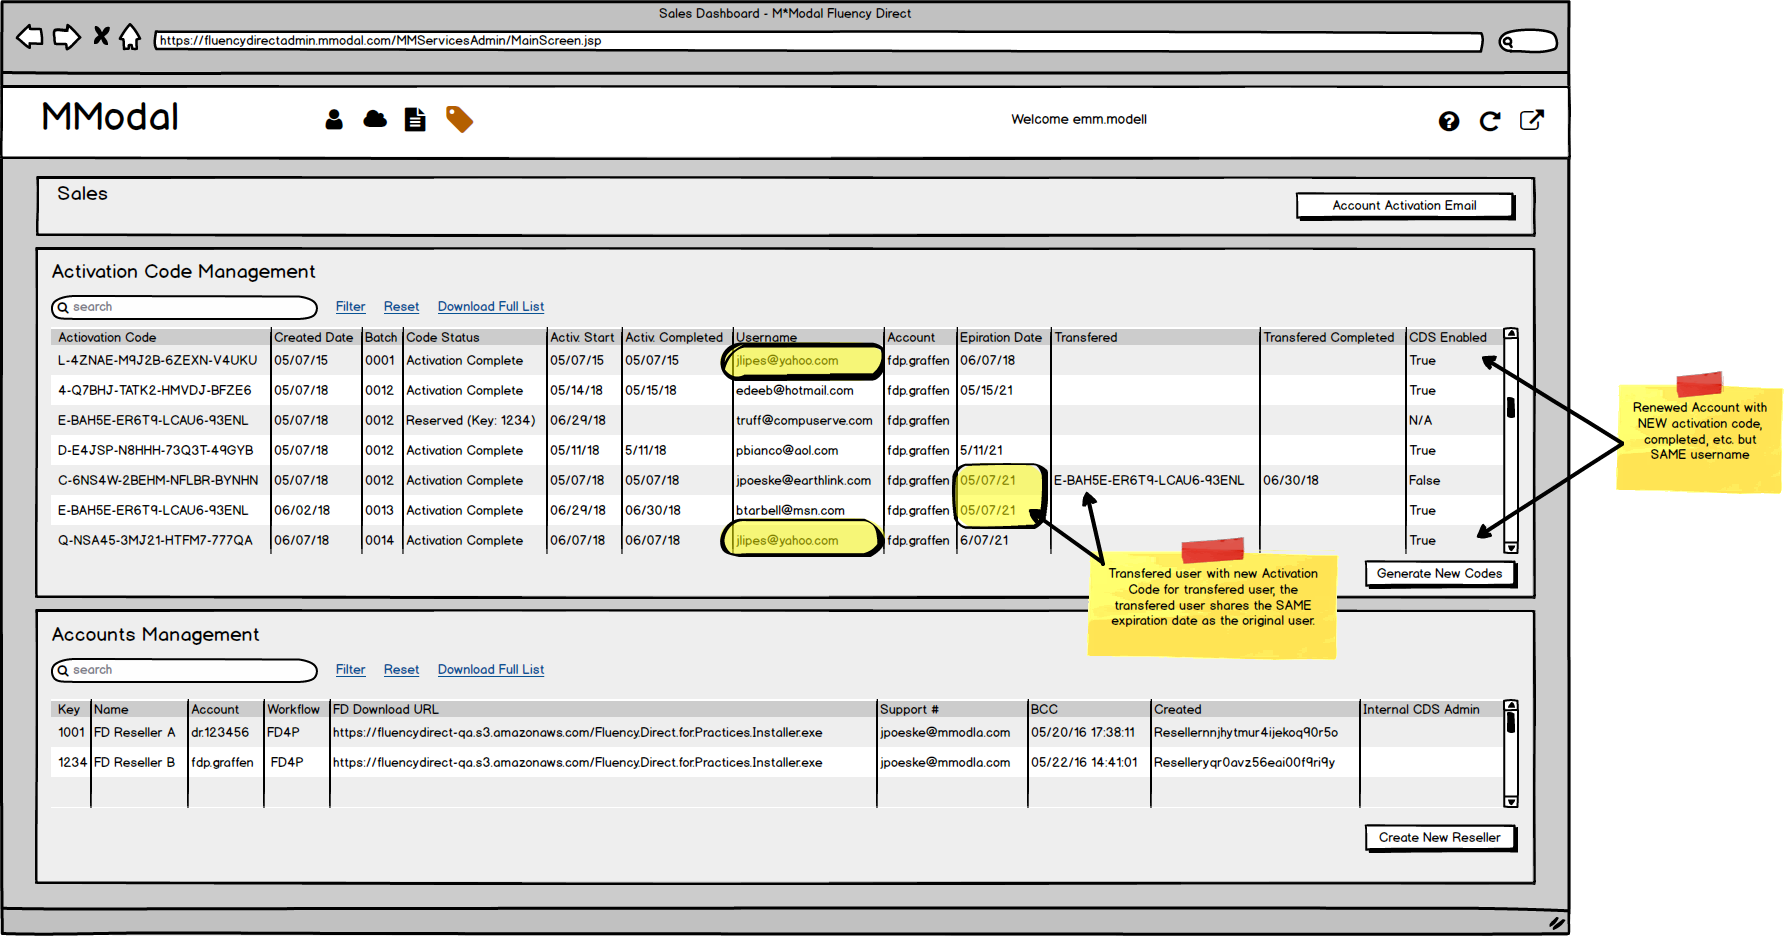This screenshot has width=1784, height=936.
Task: Toggle CDS Enabled for the L-4ZNAE activation row
Action: [1423, 360]
